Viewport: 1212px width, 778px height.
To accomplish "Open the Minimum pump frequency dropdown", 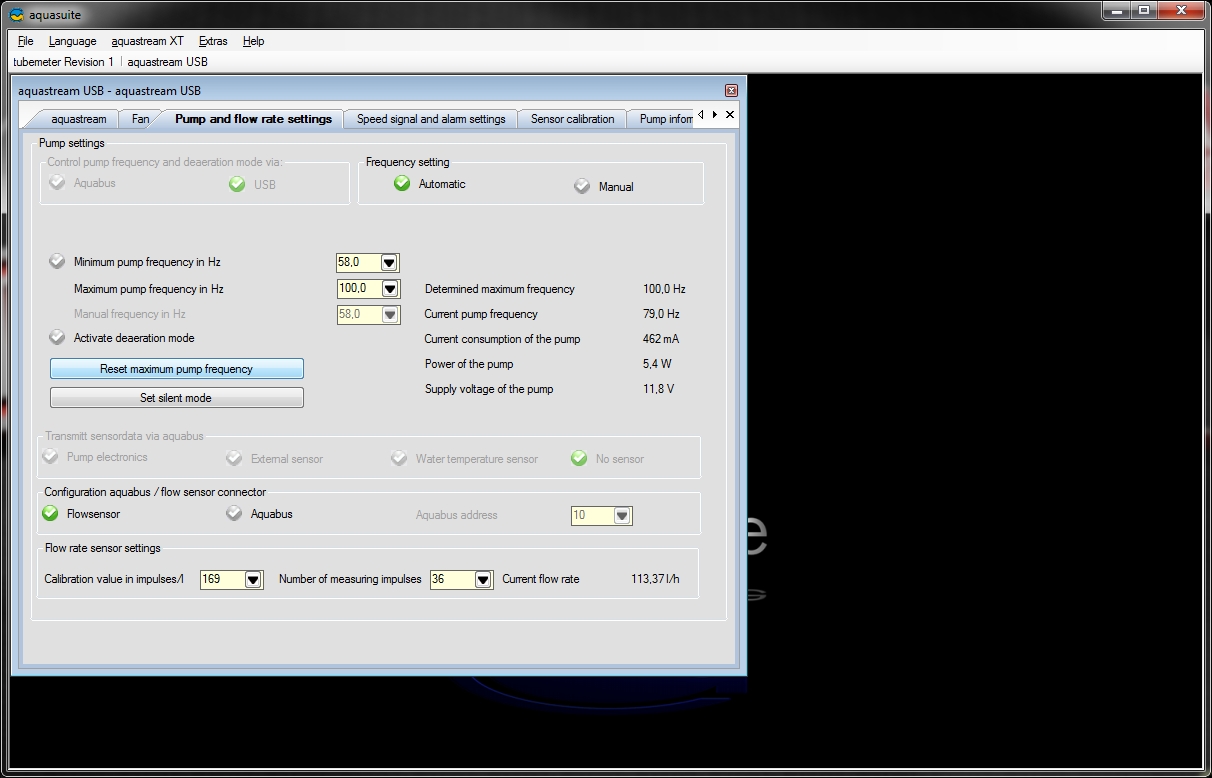I will [x=390, y=263].
